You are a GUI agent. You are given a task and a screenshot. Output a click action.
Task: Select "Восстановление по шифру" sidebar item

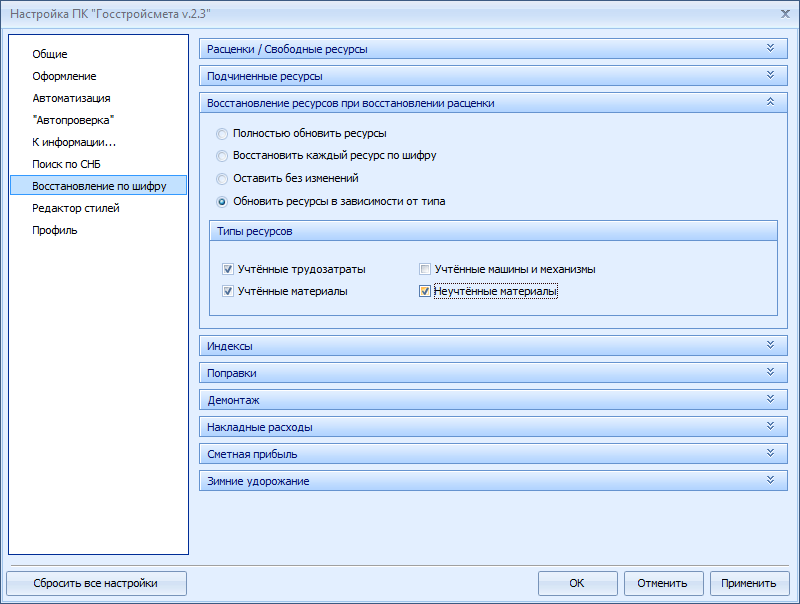pos(98,186)
